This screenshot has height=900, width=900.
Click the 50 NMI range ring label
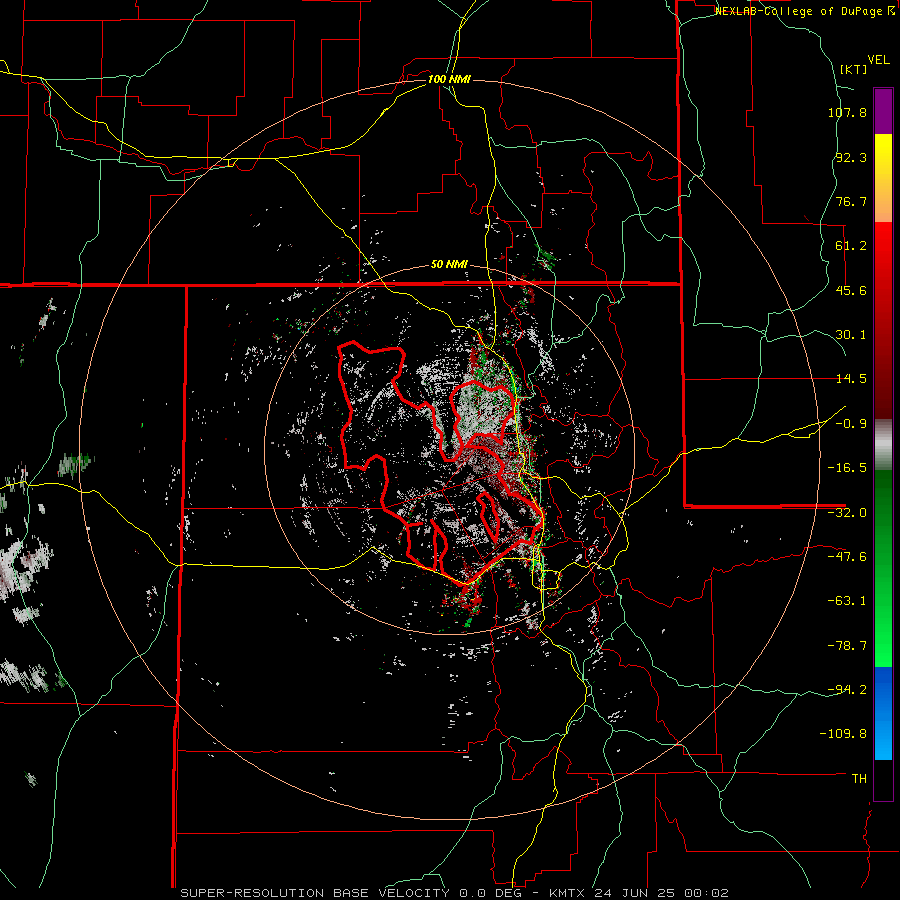pos(449,265)
